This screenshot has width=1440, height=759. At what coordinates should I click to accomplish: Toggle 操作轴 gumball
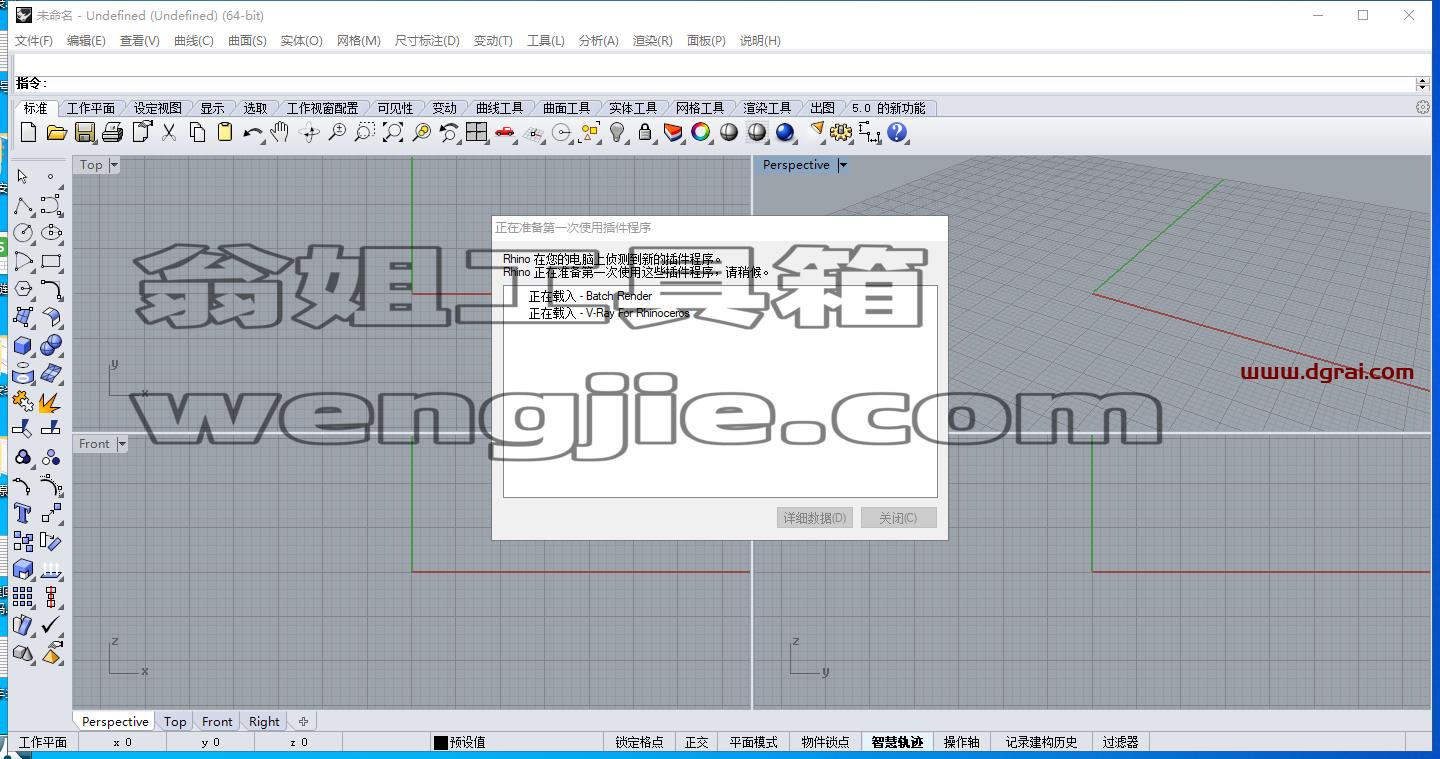tap(962, 742)
